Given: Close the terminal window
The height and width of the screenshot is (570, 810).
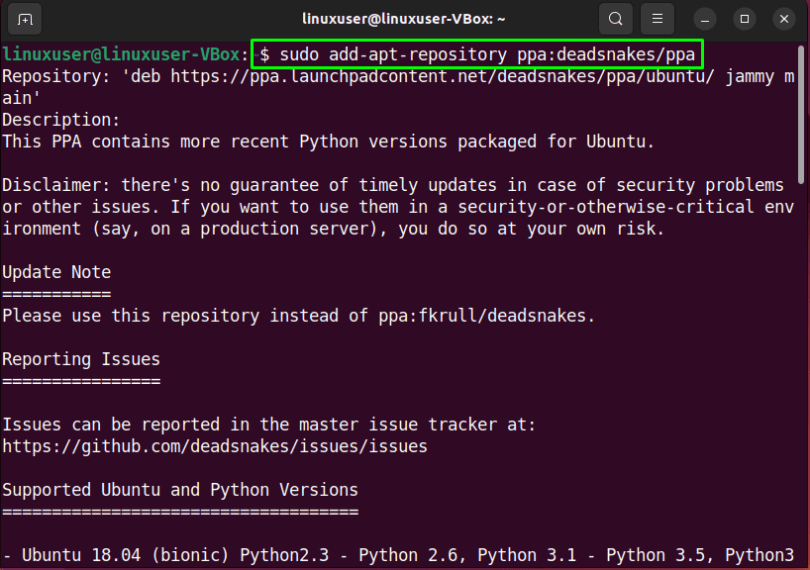Looking at the screenshot, I should tap(782, 19).
